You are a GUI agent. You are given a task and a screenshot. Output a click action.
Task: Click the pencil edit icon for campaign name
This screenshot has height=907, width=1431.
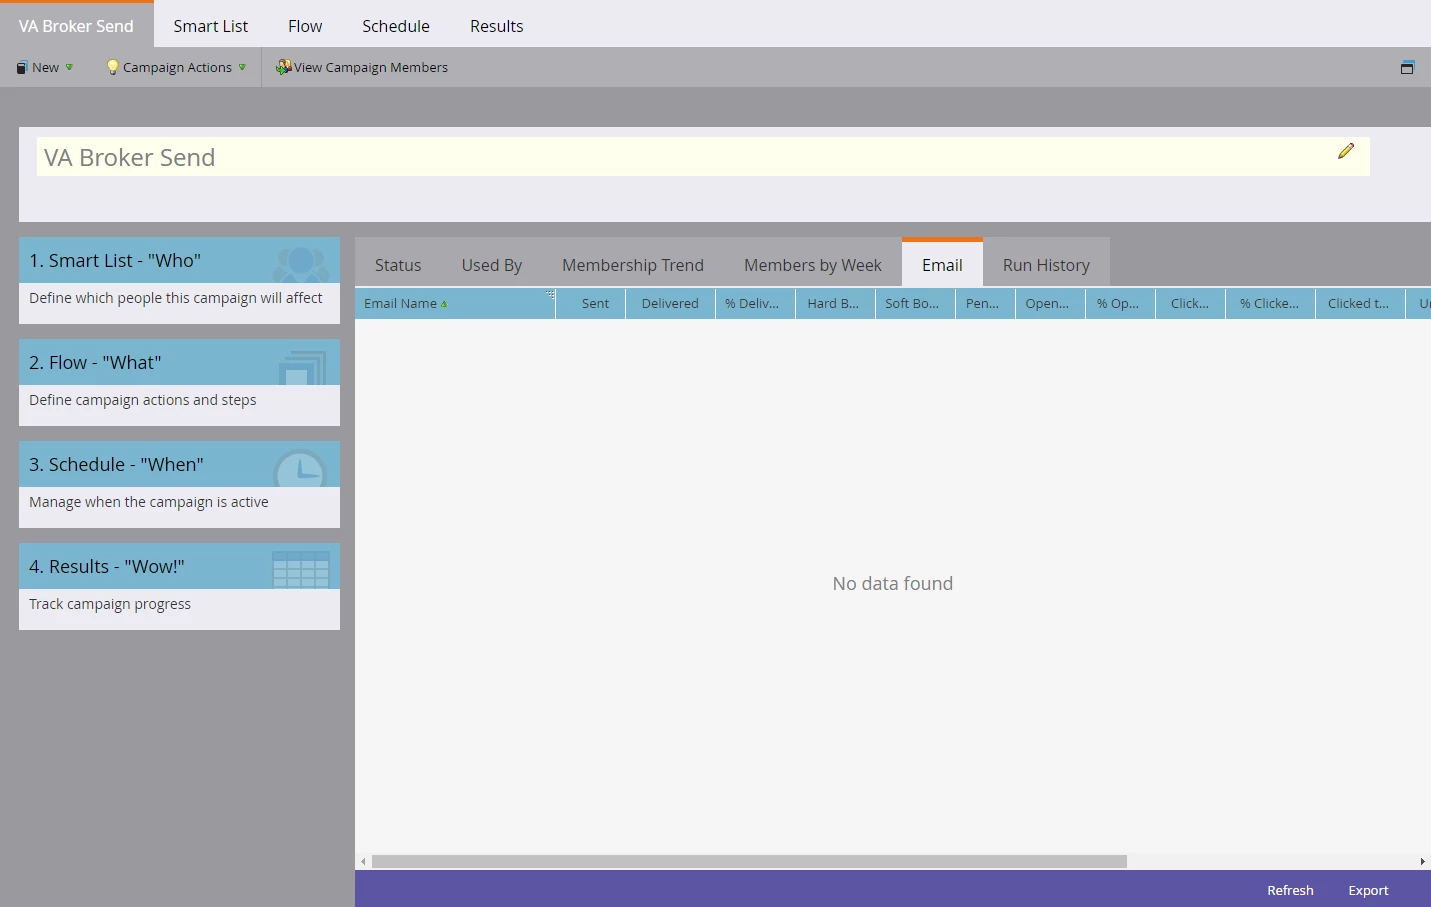click(1346, 151)
